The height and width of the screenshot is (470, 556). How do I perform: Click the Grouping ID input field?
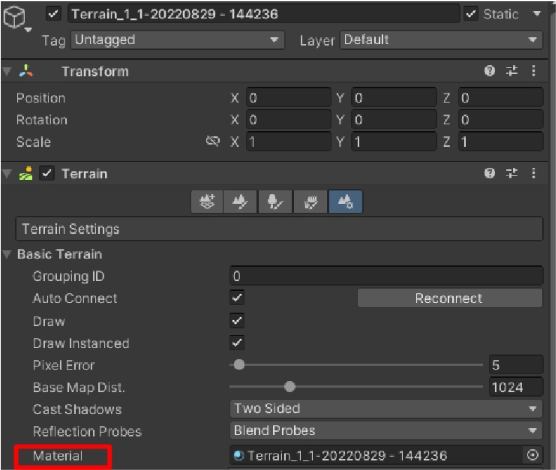point(386,276)
